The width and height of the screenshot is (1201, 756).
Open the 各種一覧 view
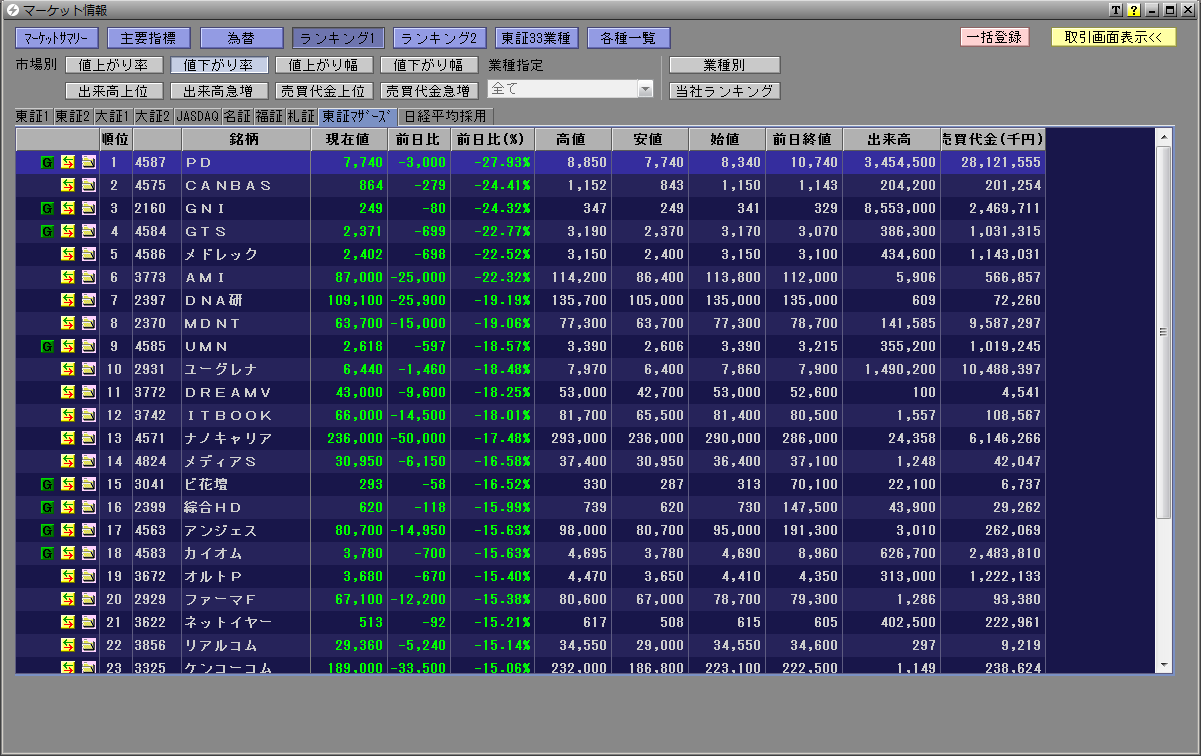pyautogui.click(x=628, y=38)
